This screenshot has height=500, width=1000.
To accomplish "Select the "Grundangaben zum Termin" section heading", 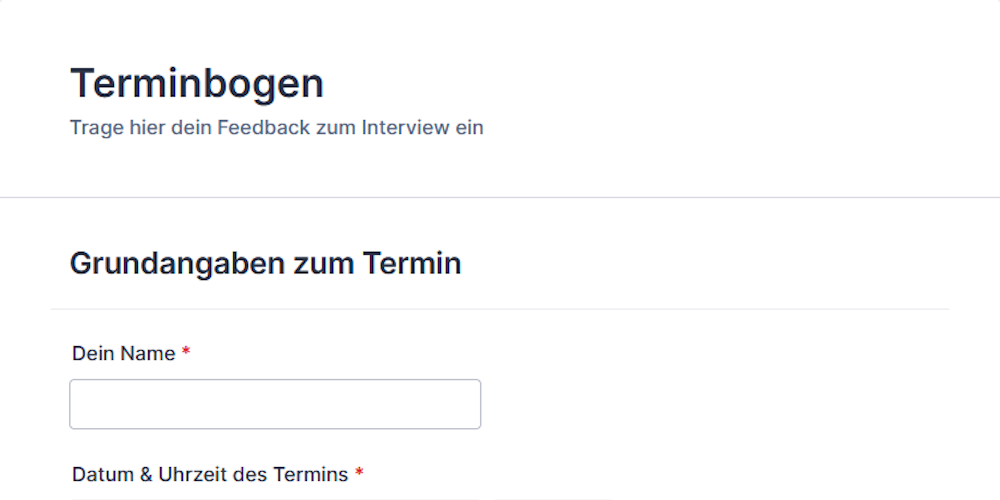I will tap(265, 263).
